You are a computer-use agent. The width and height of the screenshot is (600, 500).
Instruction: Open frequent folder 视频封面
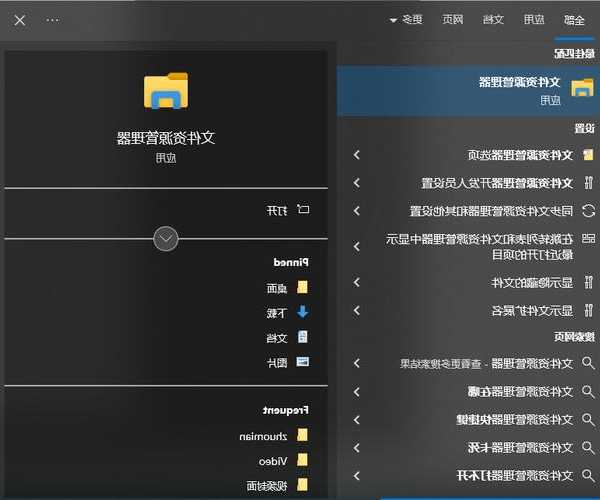pos(267,486)
